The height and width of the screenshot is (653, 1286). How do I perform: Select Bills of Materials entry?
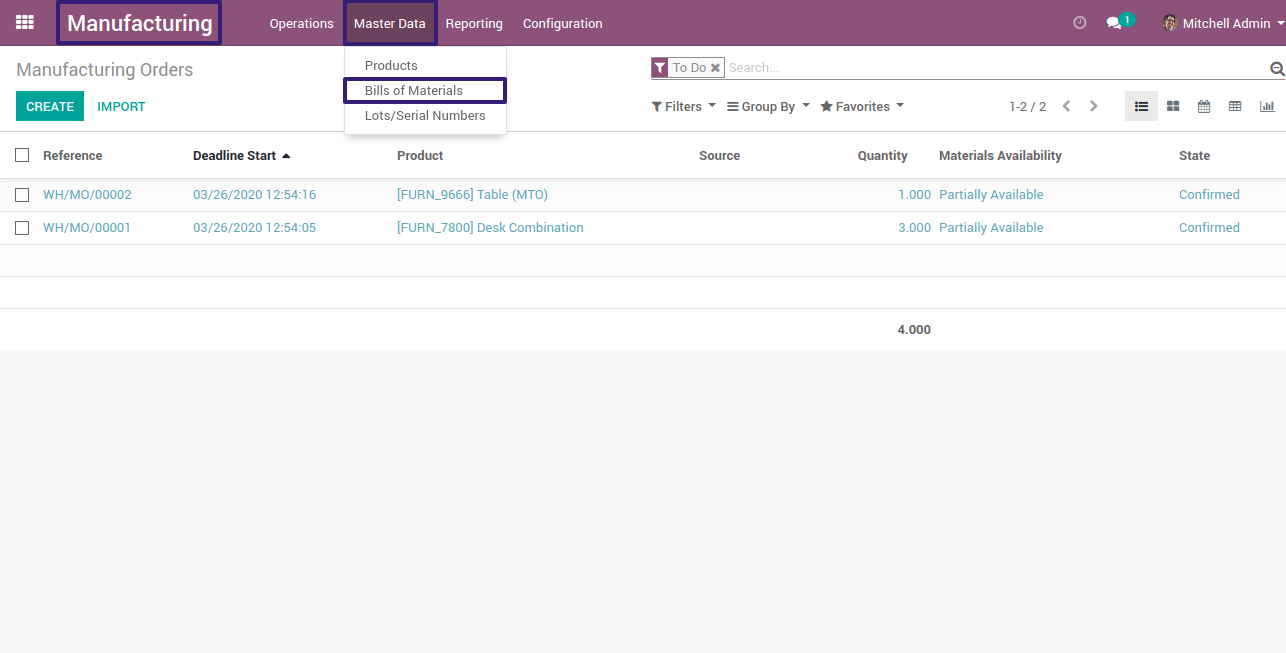425,90
